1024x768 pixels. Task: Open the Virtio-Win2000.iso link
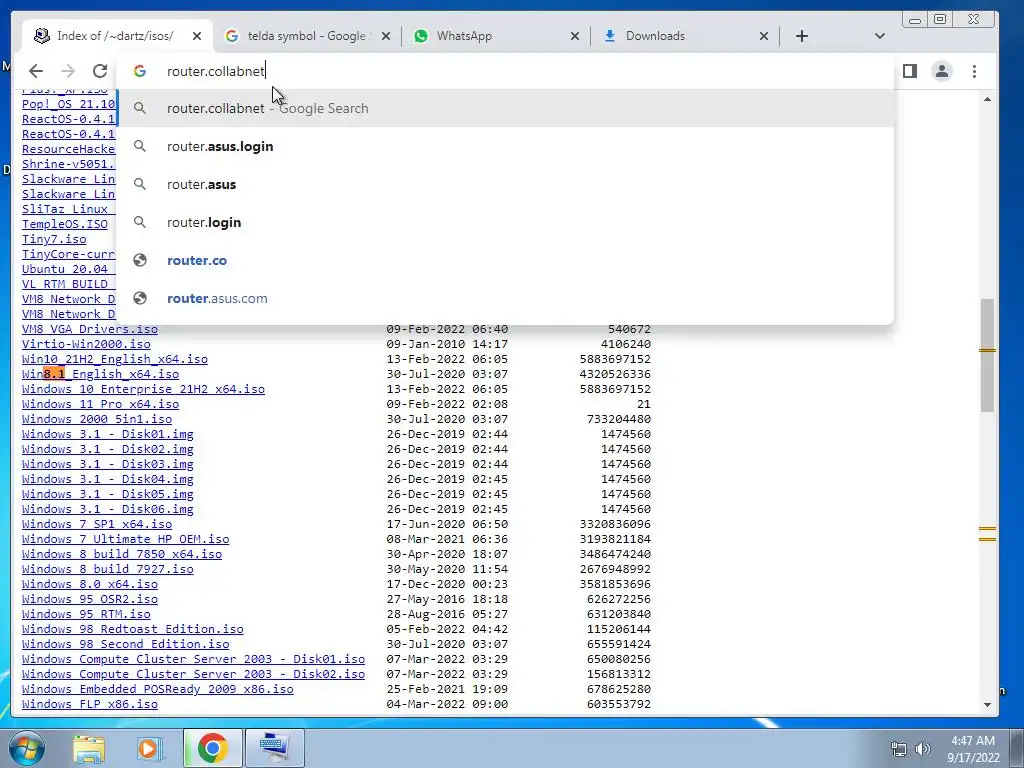pyautogui.click(x=86, y=344)
